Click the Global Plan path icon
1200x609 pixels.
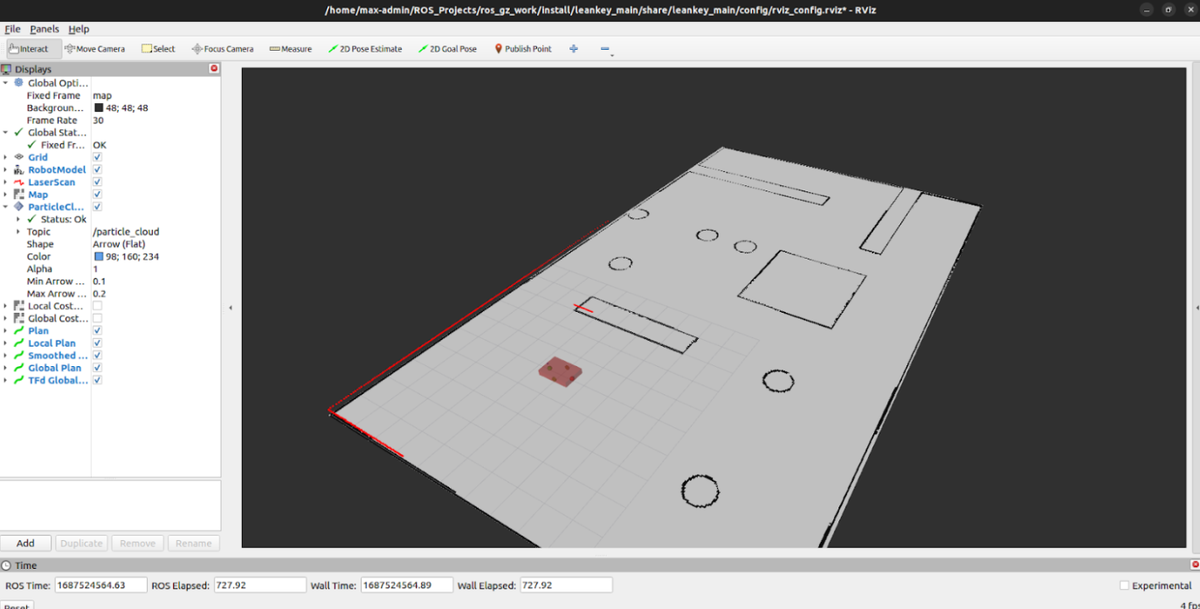tap(19, 368)
